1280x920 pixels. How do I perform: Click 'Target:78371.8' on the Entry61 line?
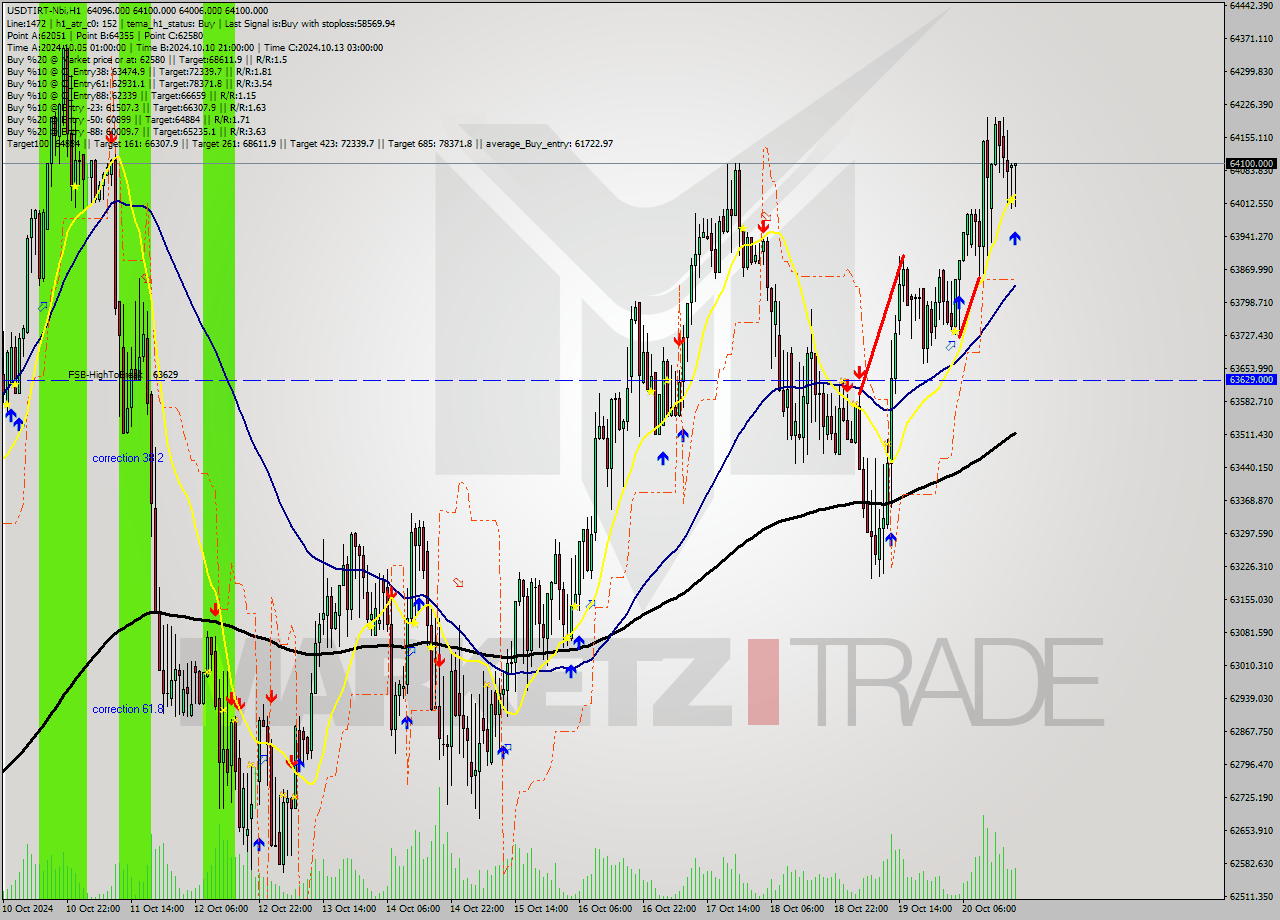pos(190,83)
